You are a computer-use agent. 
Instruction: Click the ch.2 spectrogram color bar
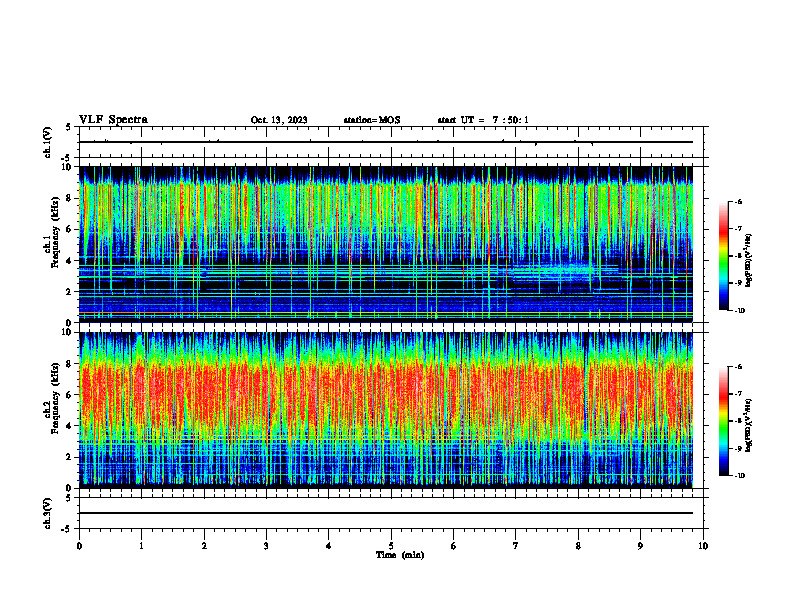[723, 421]
